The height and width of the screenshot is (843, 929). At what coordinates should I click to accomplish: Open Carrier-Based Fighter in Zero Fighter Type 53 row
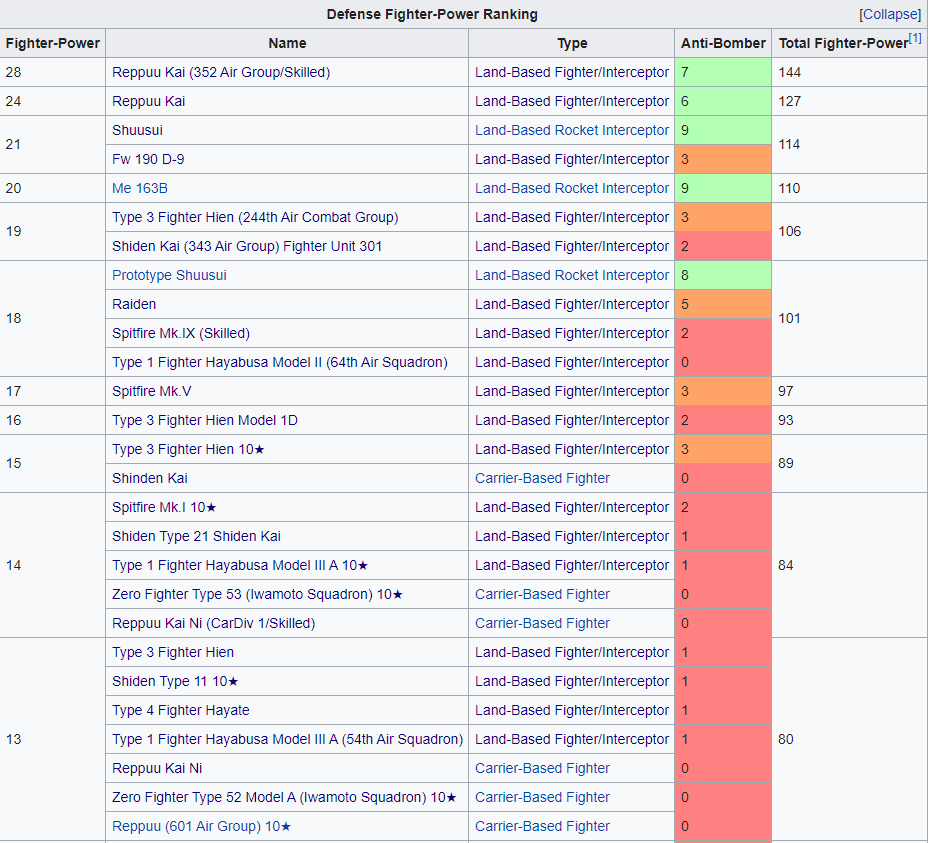pos(542,595)
